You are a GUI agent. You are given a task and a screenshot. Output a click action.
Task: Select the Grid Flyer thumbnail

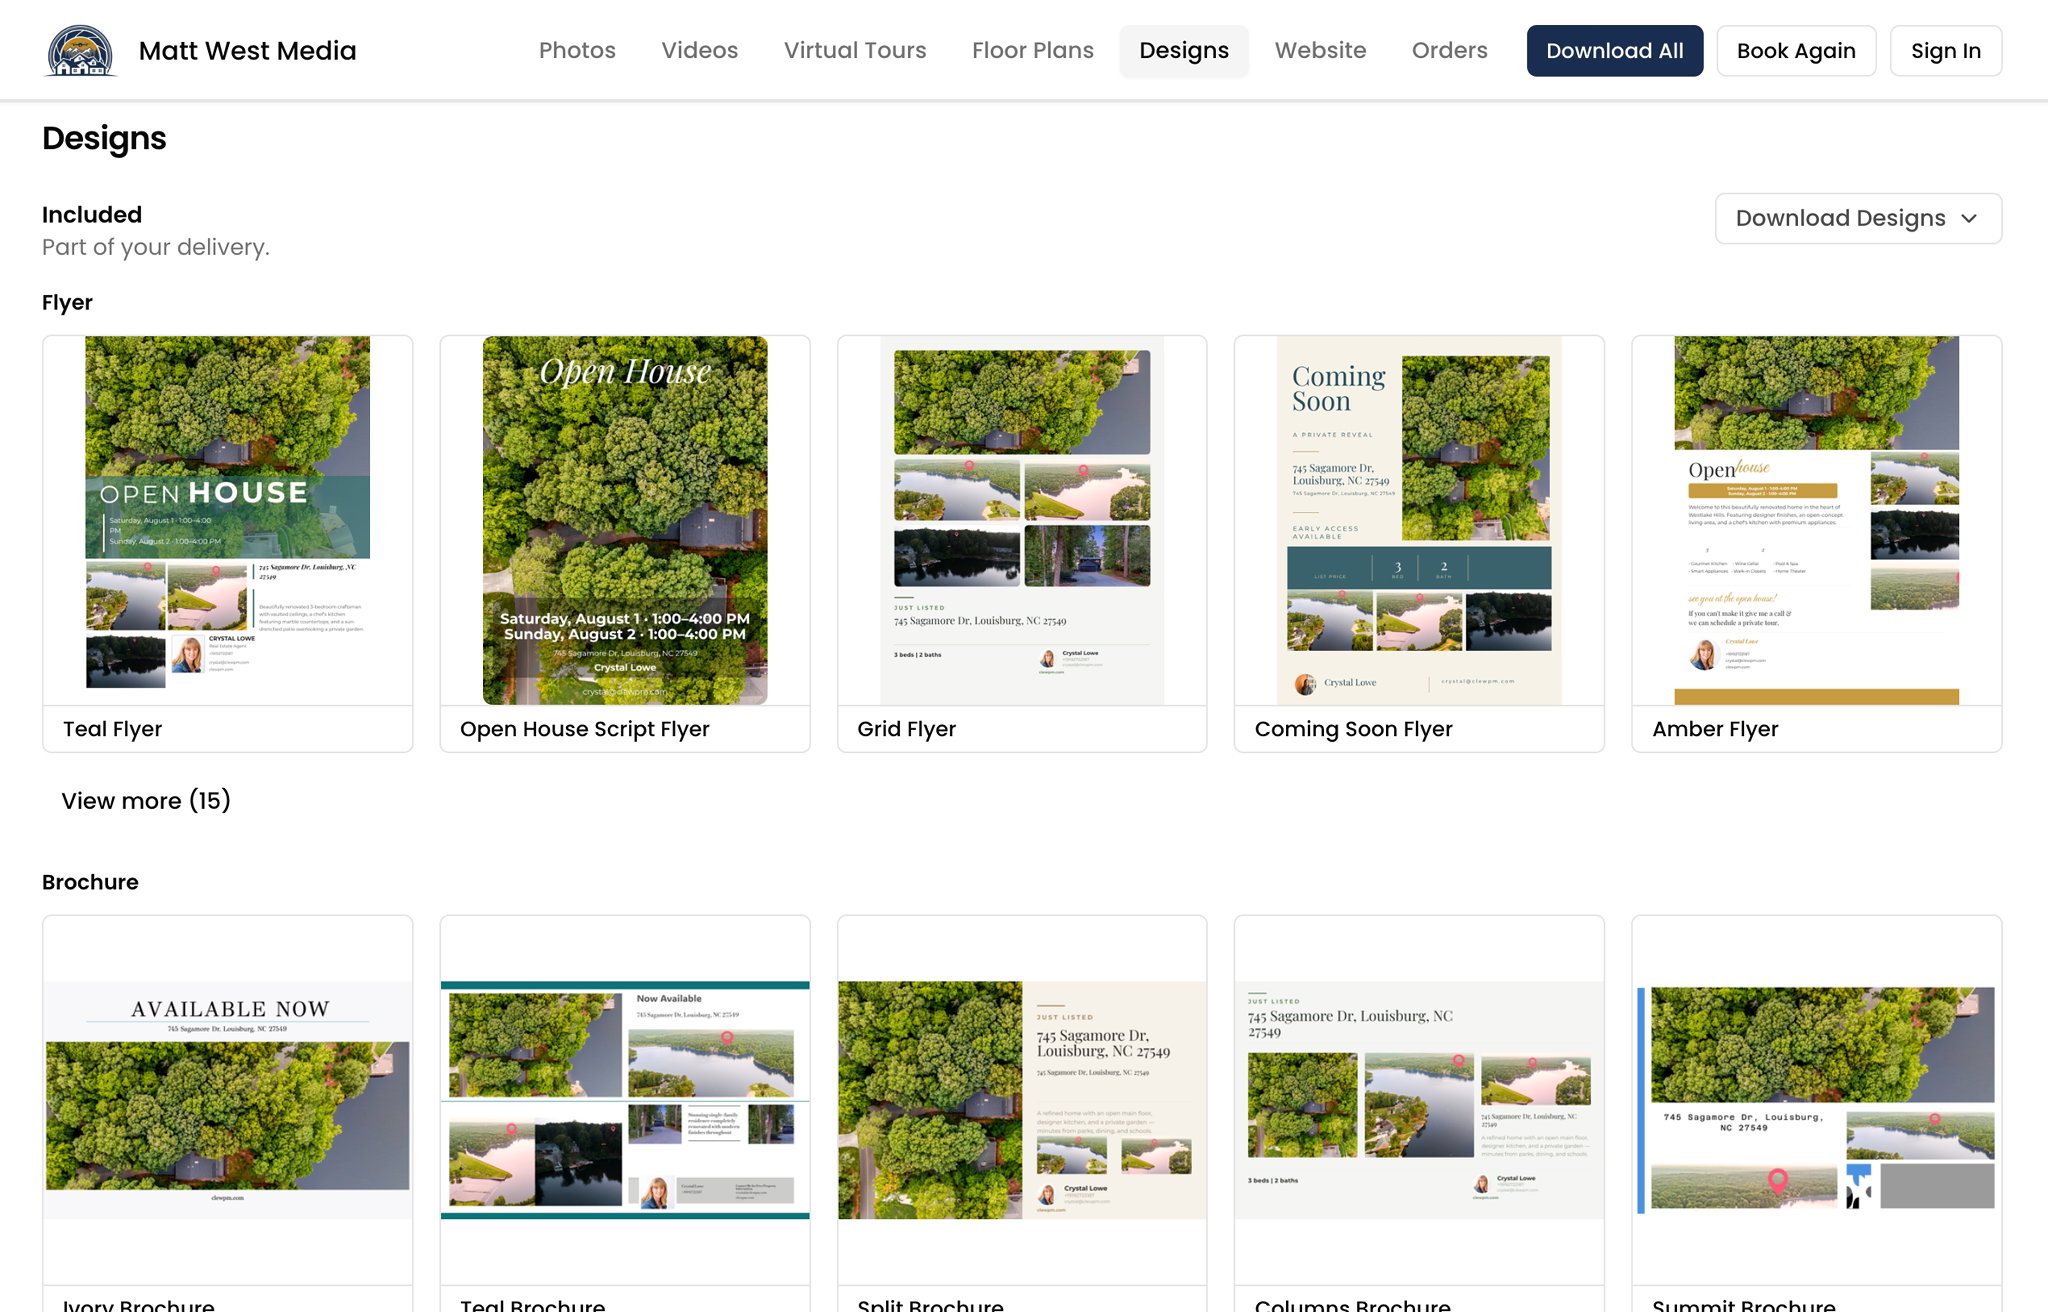point(1022,520)
